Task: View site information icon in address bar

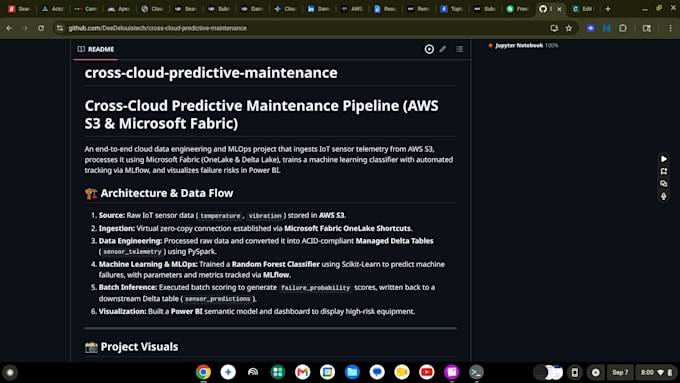Action: (60, 28)
